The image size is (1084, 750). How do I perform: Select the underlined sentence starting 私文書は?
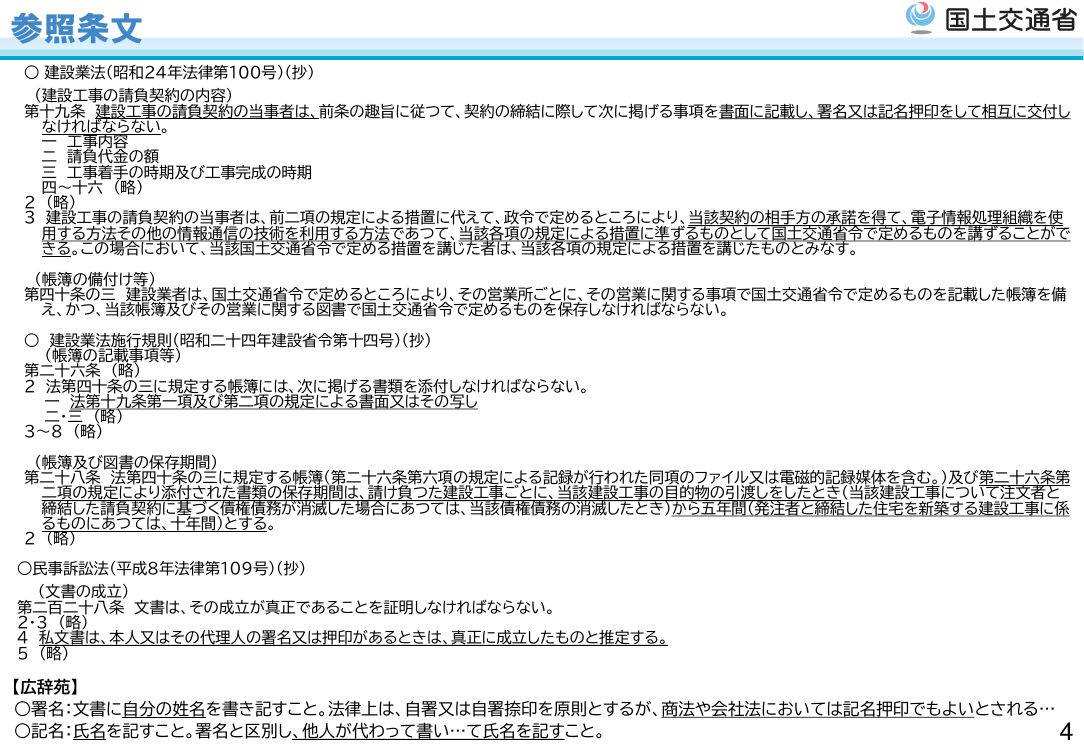[353, 637]
